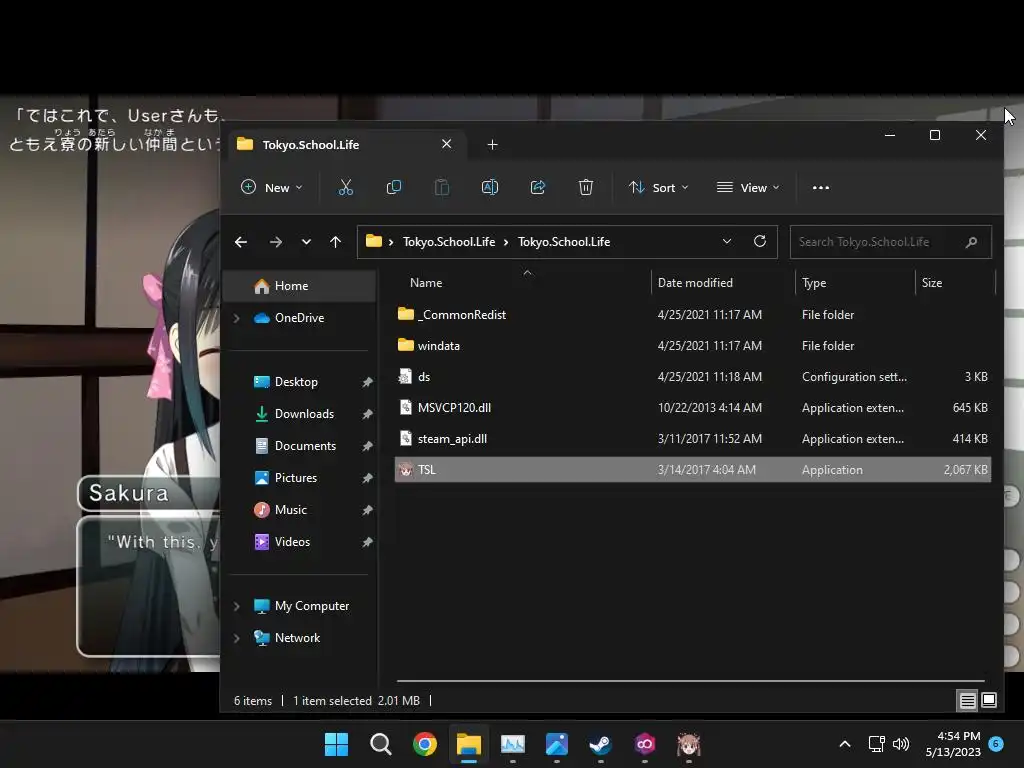Click the Rename icon in toolbar
This screenshot has height=768, width=1024.
tap(490, 187)
